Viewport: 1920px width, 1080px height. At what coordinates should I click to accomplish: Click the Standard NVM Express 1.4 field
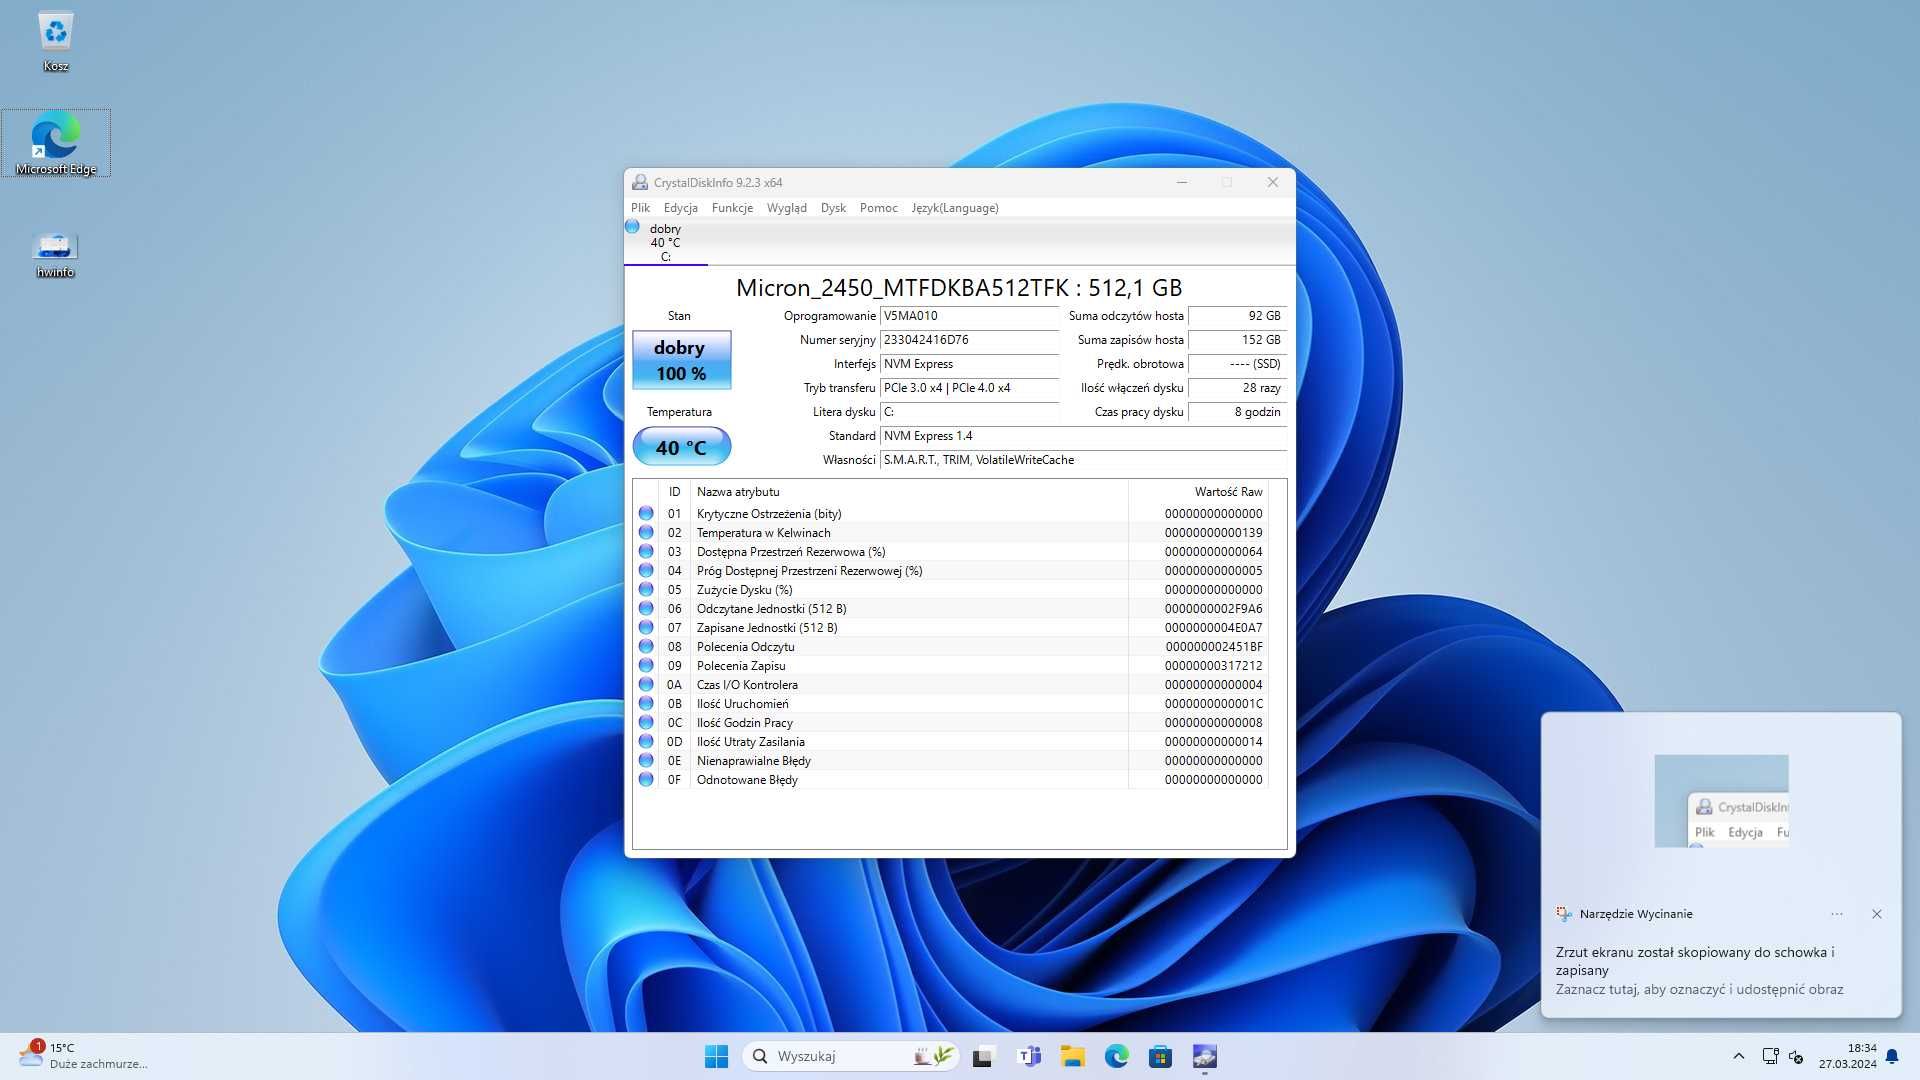[1083, 436]
